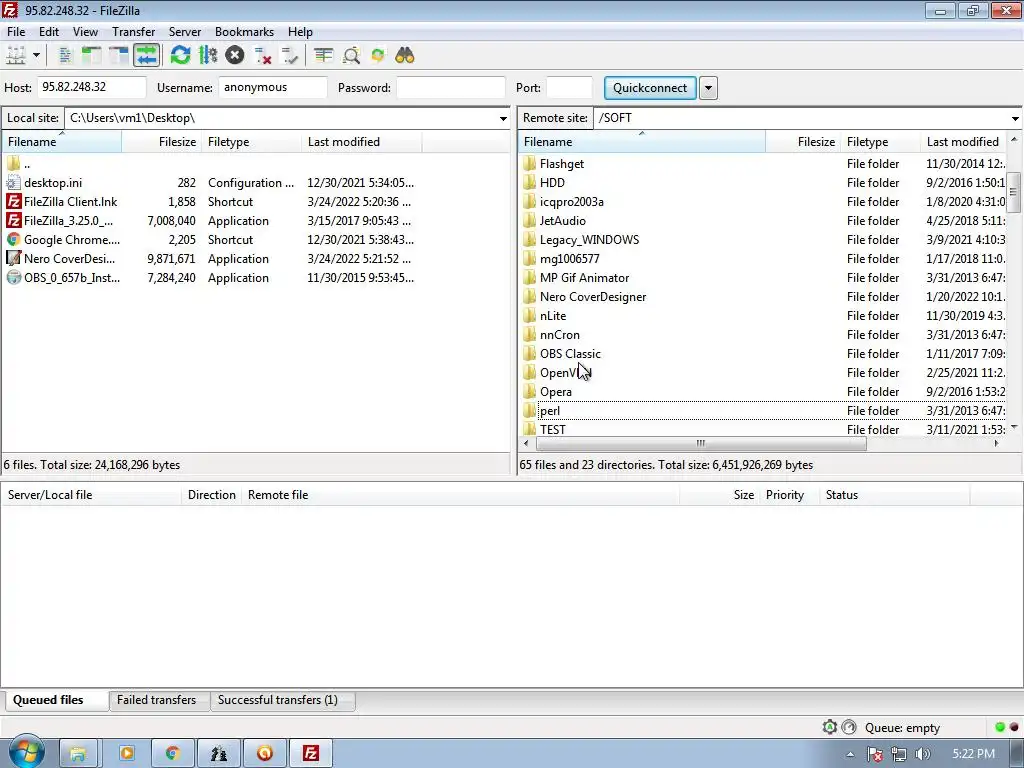Toggle directory comparison icon
The width and height of the screenshot is (1024, 768).
click(351, 56)
